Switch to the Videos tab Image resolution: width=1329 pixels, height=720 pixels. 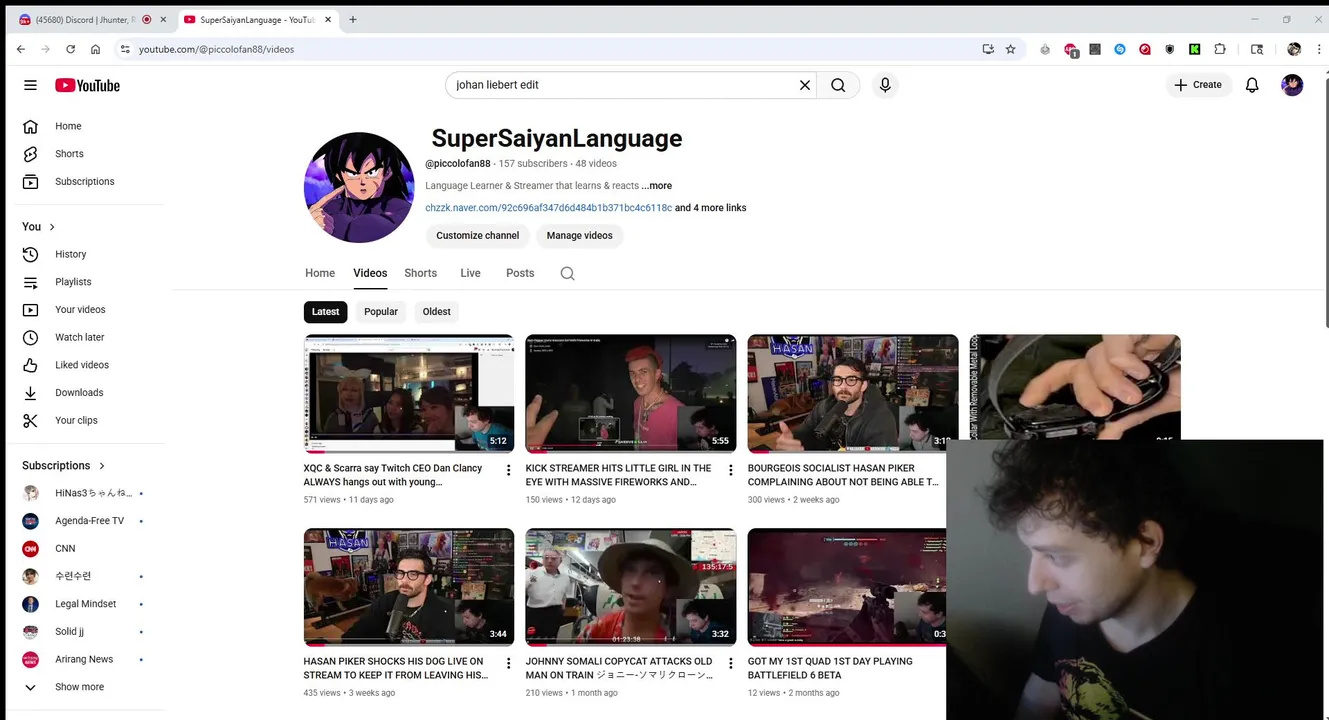[x=370, y=273]
